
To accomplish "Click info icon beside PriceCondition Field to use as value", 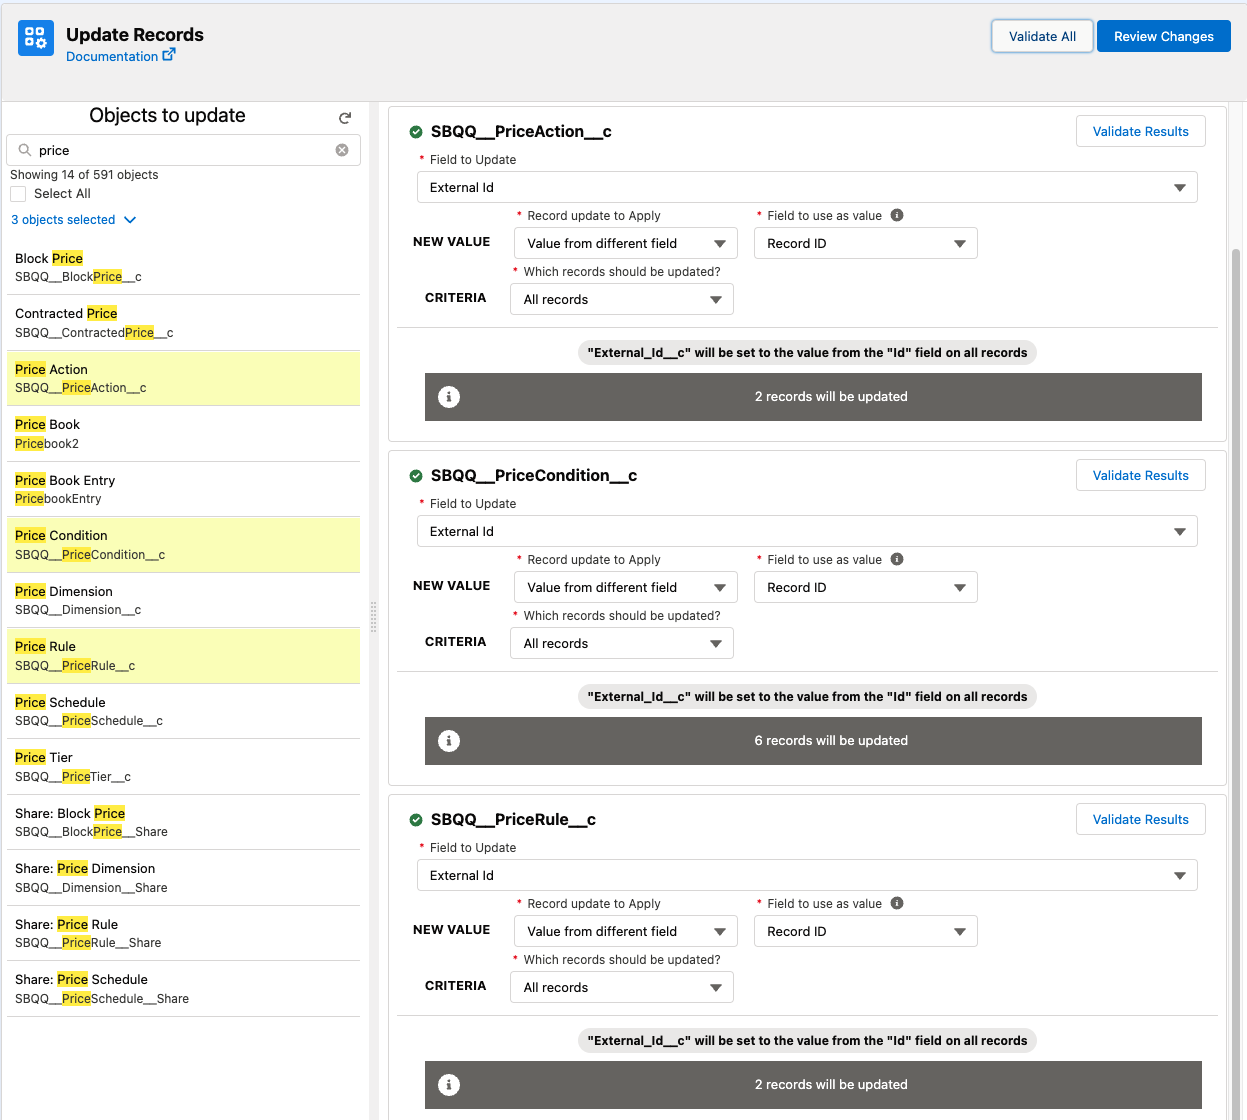I will tap(897, 559).
